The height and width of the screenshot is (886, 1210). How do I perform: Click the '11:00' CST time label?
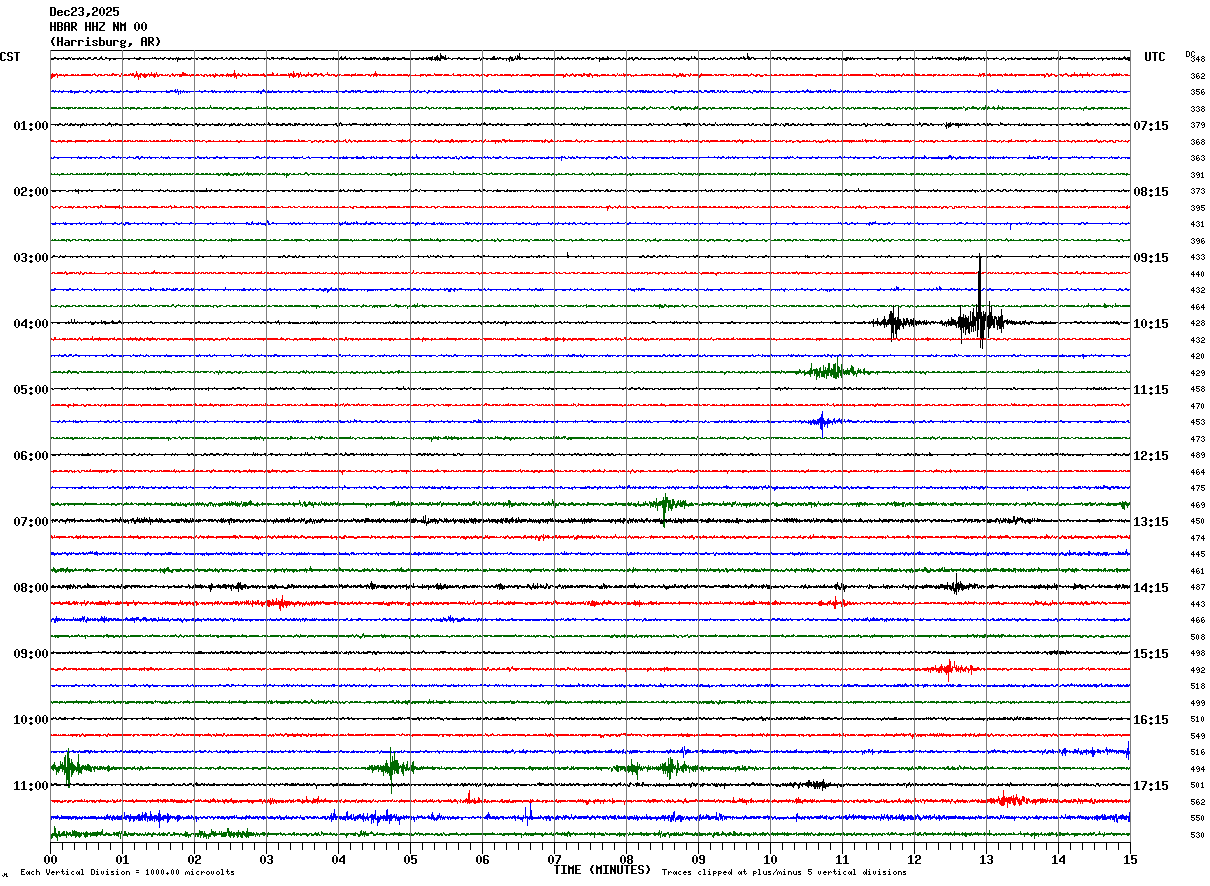tap(31, 786)
